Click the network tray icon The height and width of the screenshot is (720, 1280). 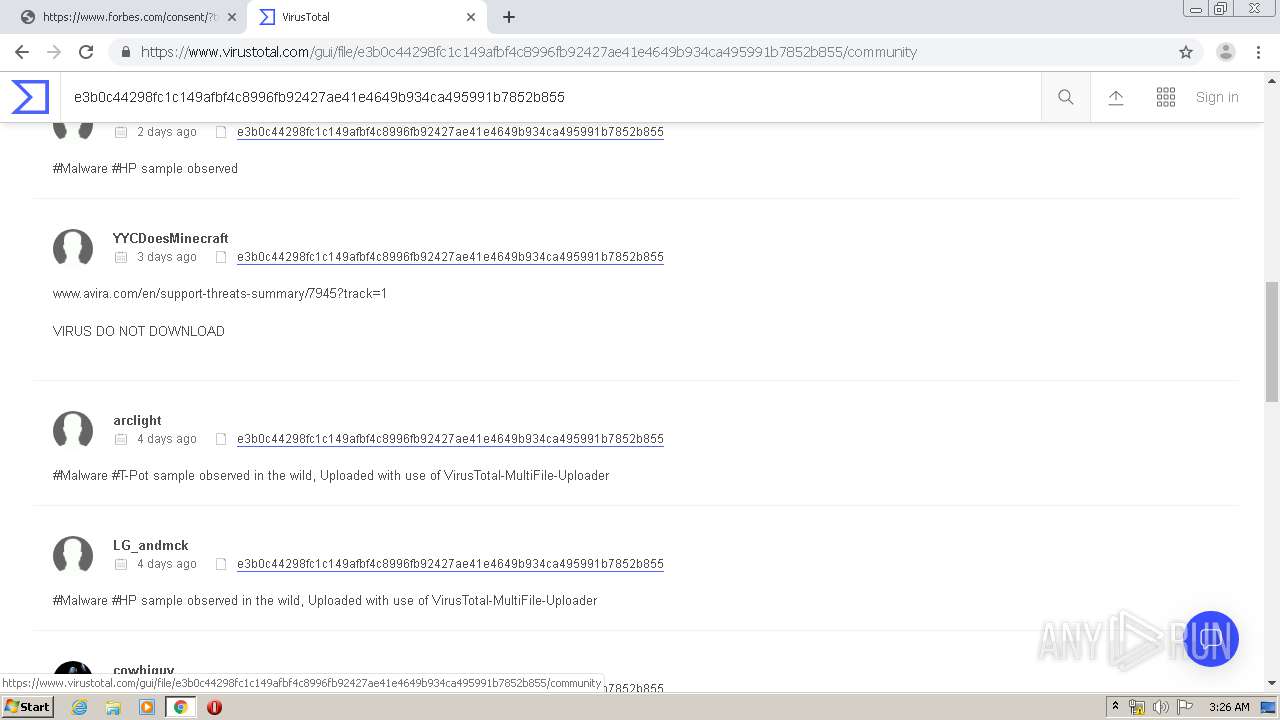(1137, 707)
